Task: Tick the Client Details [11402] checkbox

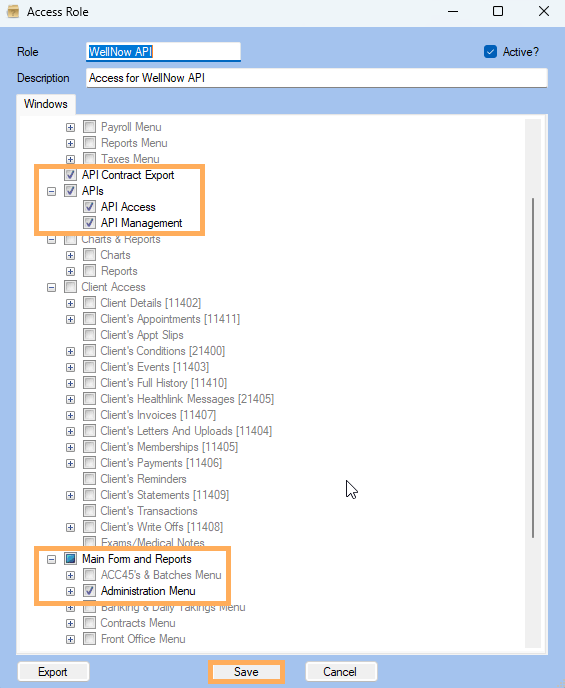Action: (89, 303)
